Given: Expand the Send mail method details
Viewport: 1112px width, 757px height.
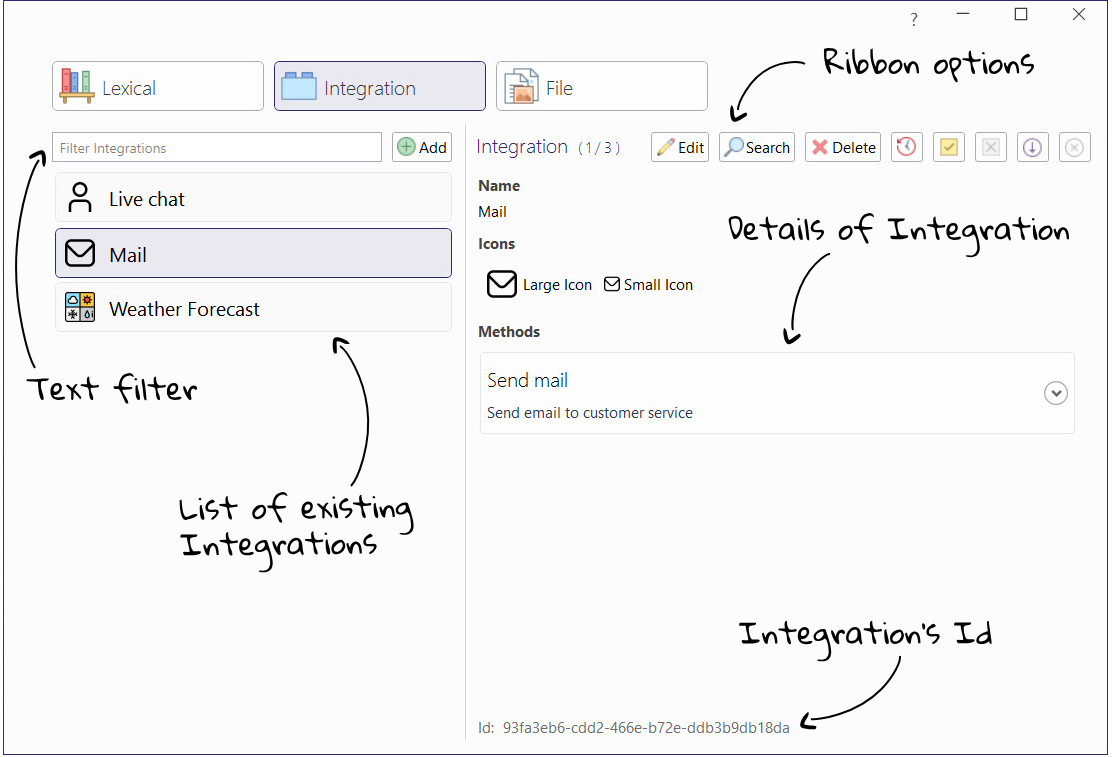Looking at the screenshot, I should (x=1056, y=393).
